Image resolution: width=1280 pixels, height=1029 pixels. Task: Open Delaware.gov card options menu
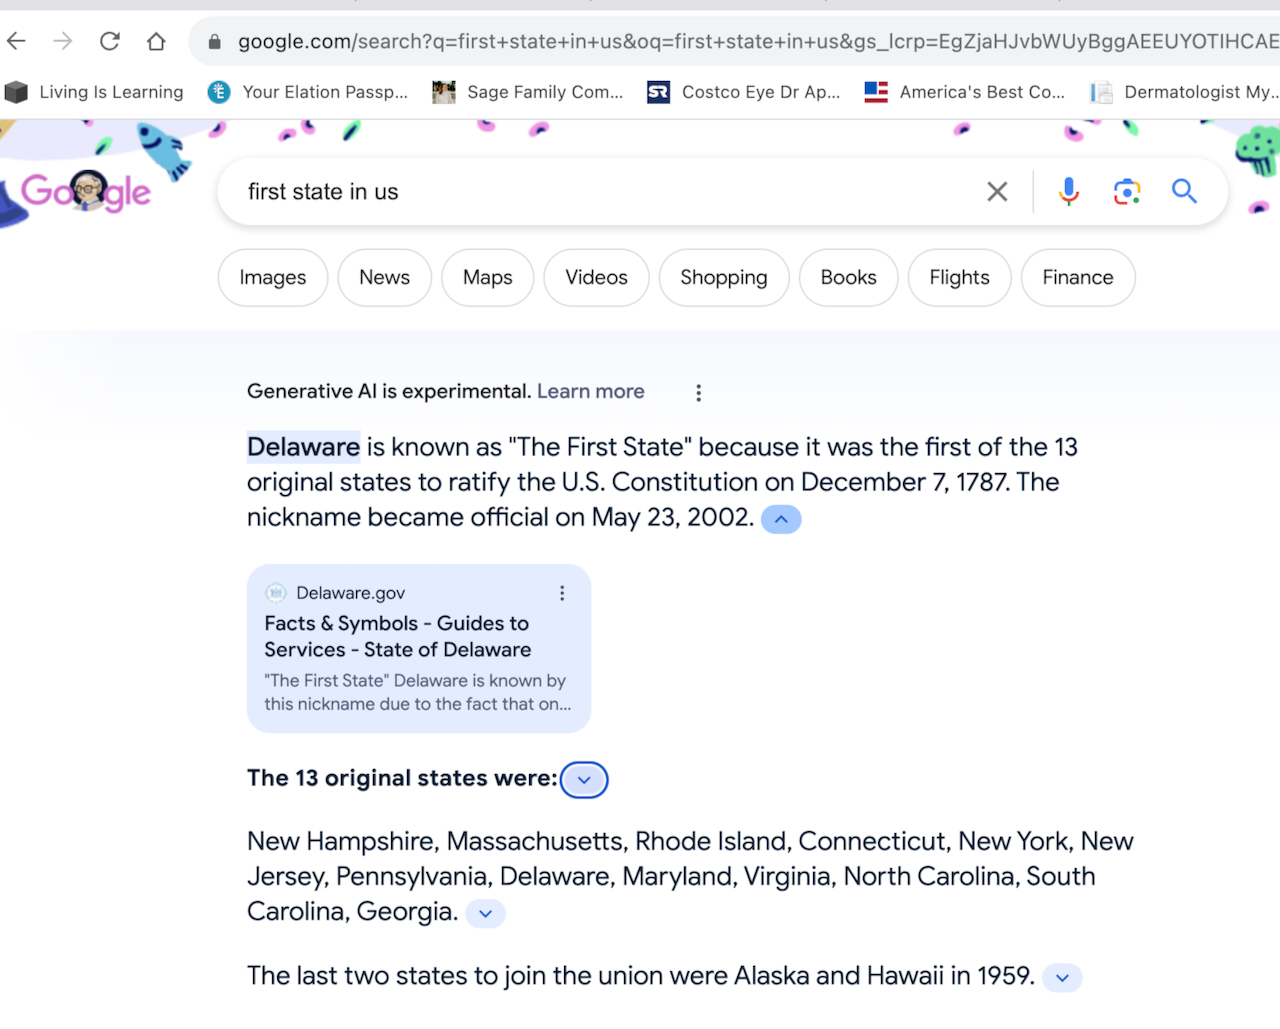pyautogui.click(x=562, y=593)
